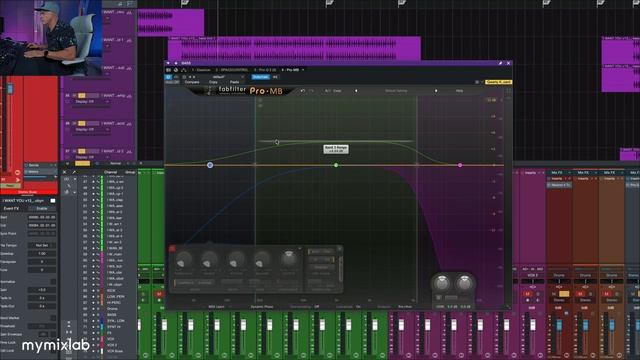
Task: Click the Gain value field in inspector
Action: tap(42, 290)
